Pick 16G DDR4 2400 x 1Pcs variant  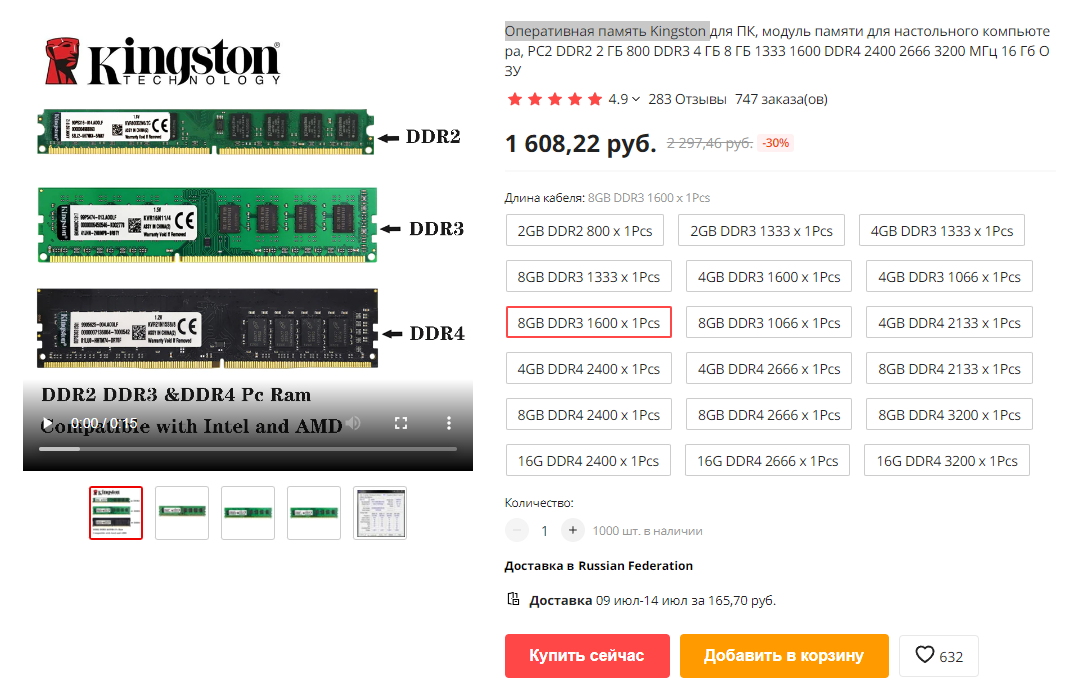[588, 460]
